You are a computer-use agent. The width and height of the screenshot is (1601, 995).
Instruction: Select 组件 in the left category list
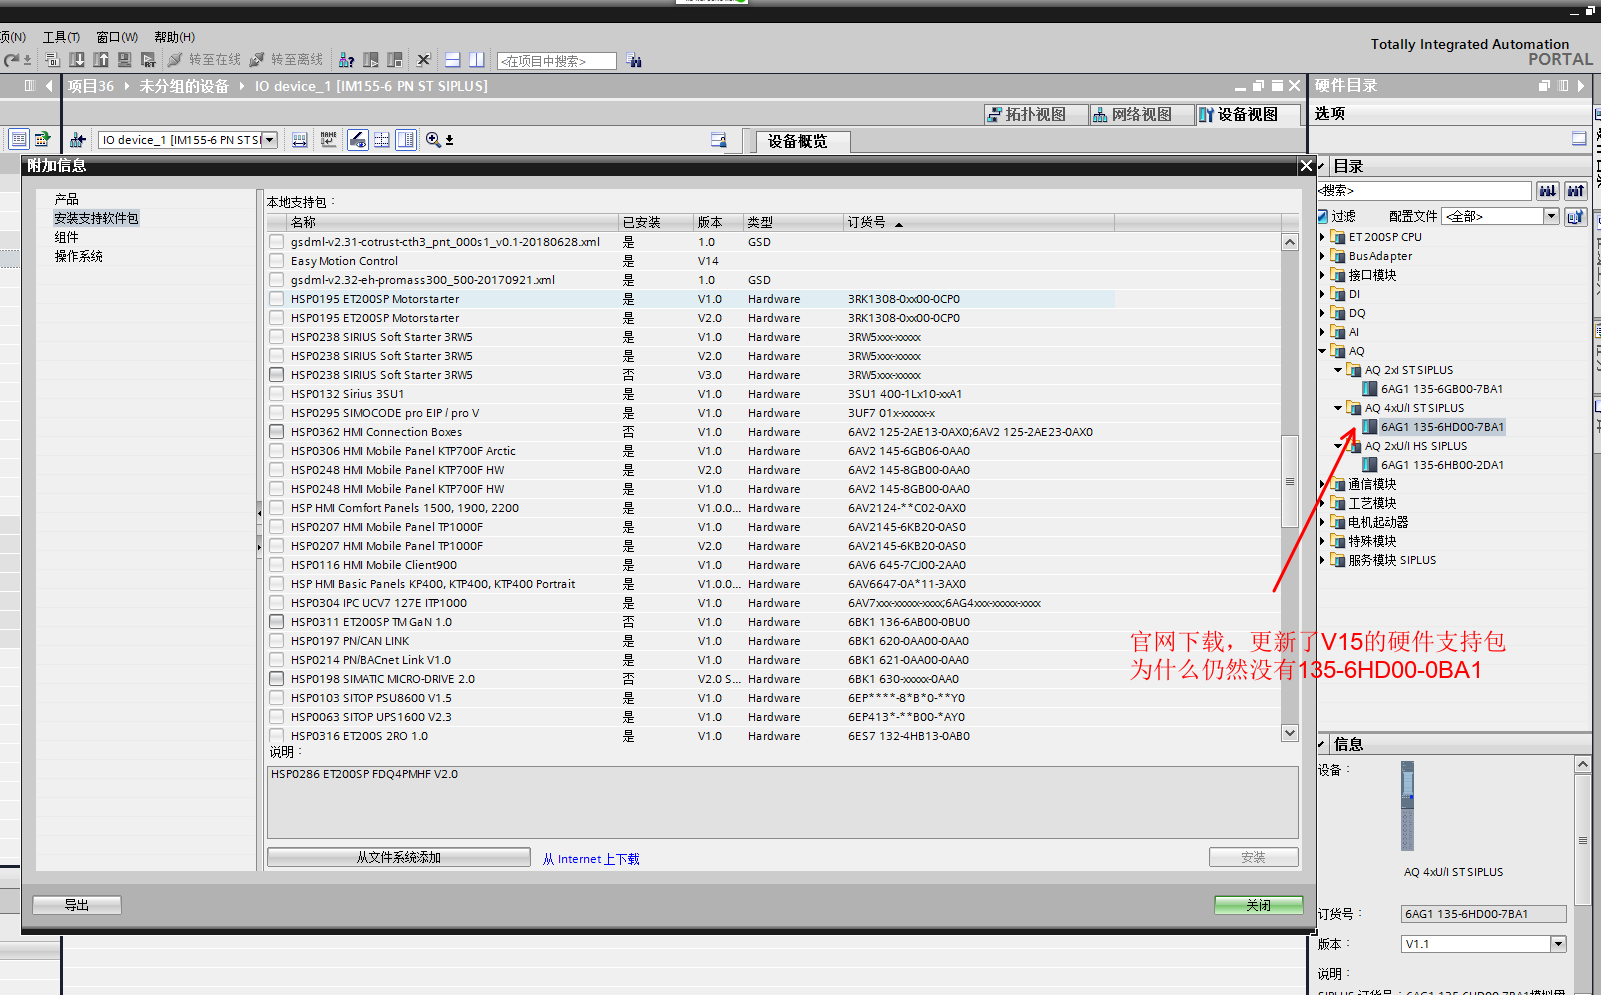pyautogui.click(x=67, y=237)
